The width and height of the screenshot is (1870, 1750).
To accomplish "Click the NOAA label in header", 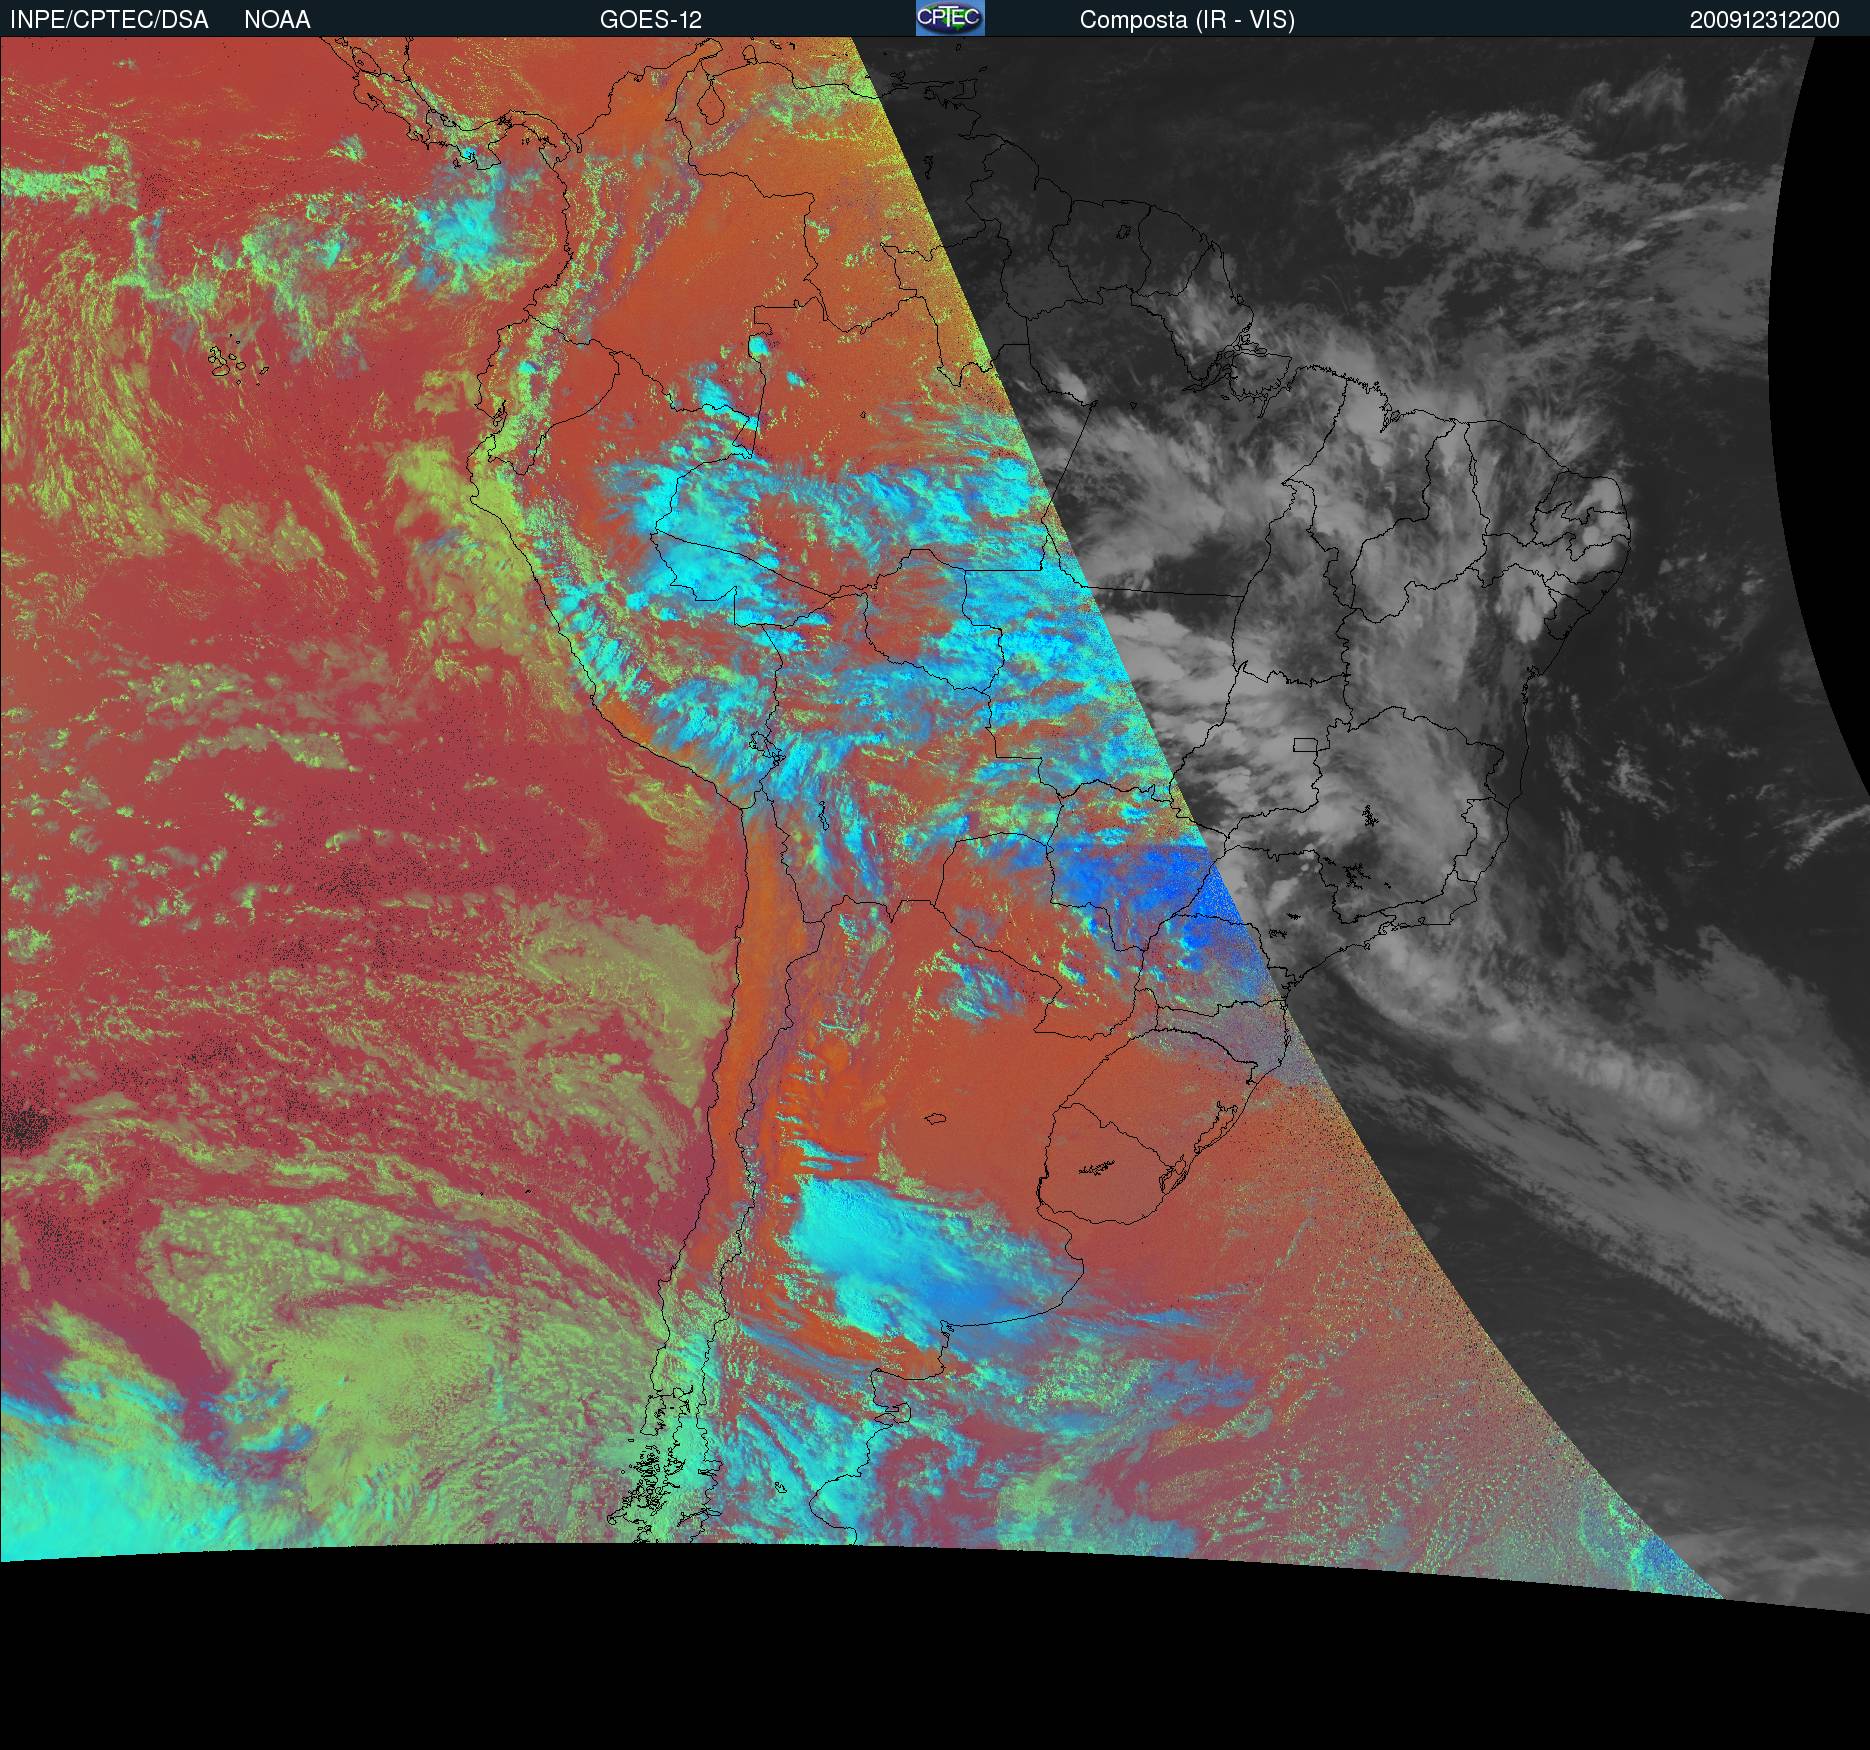I will (277, 20).
